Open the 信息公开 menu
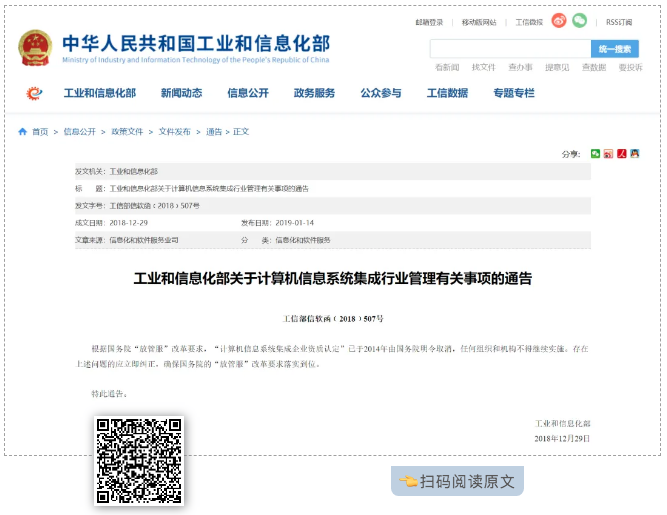The width and height of the screenshot is (667, 515). [248, 93]
